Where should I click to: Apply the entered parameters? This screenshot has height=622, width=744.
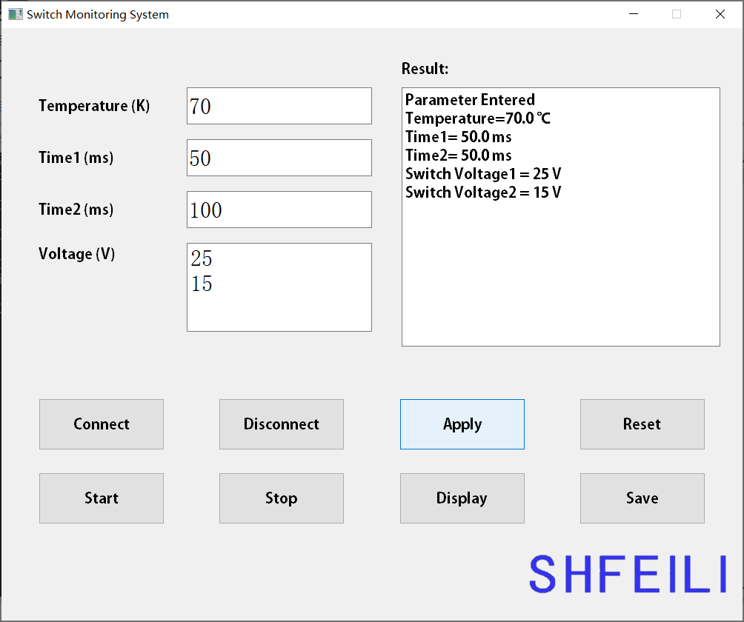coord(462,424)
